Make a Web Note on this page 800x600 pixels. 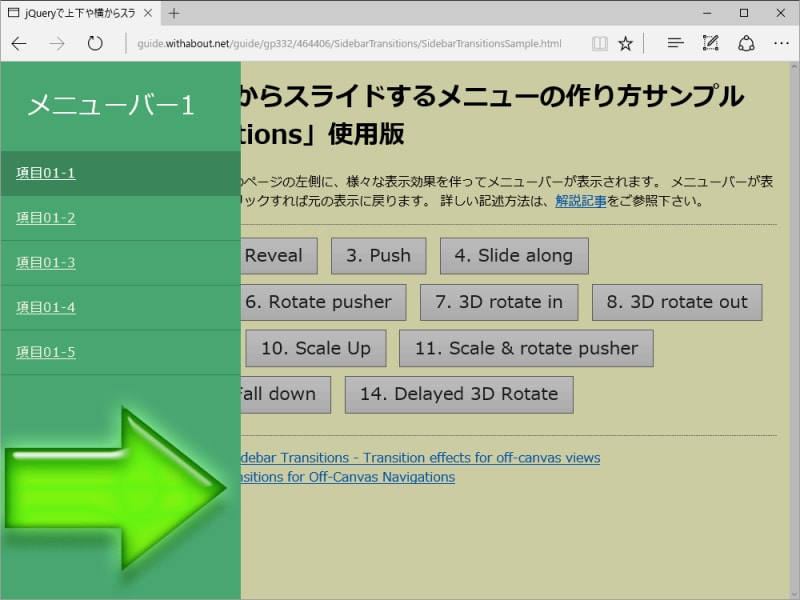[711, 43]
